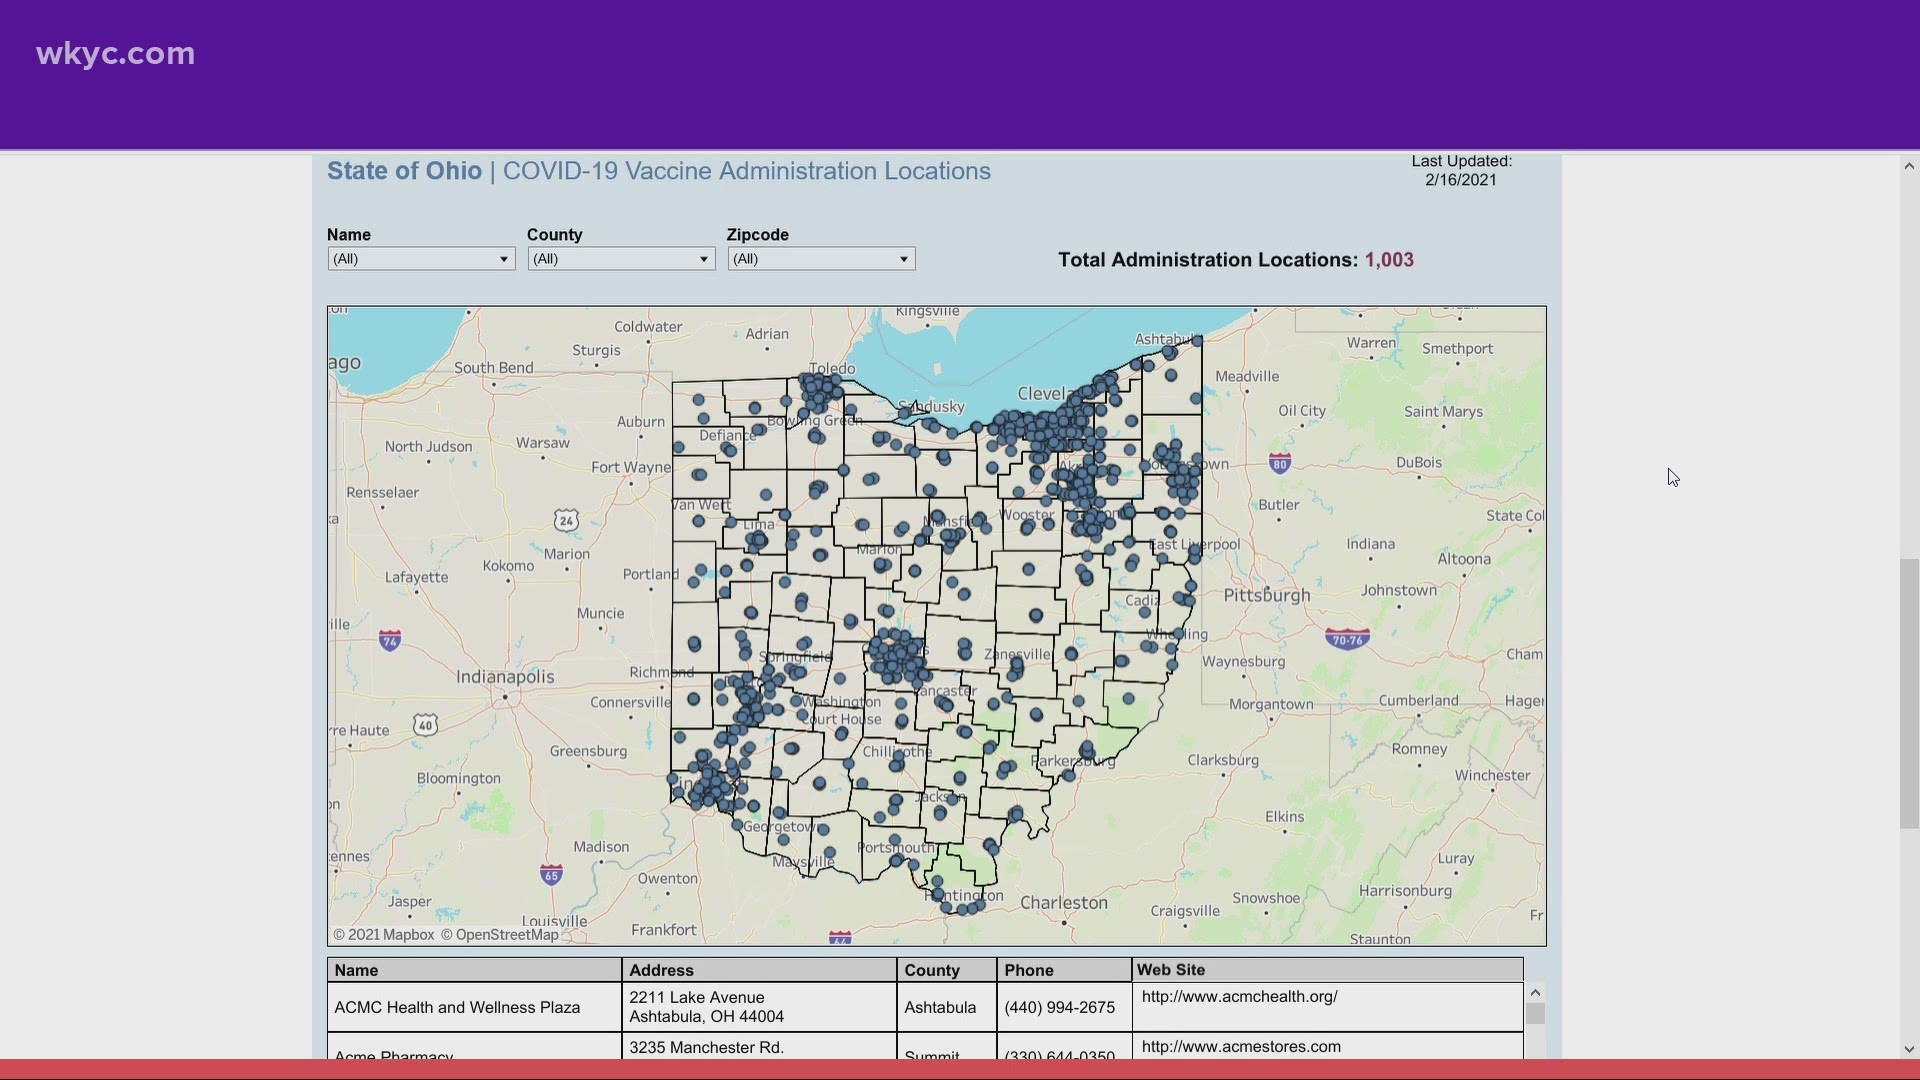Open the acmchealth.org website link

(1239, 996)
